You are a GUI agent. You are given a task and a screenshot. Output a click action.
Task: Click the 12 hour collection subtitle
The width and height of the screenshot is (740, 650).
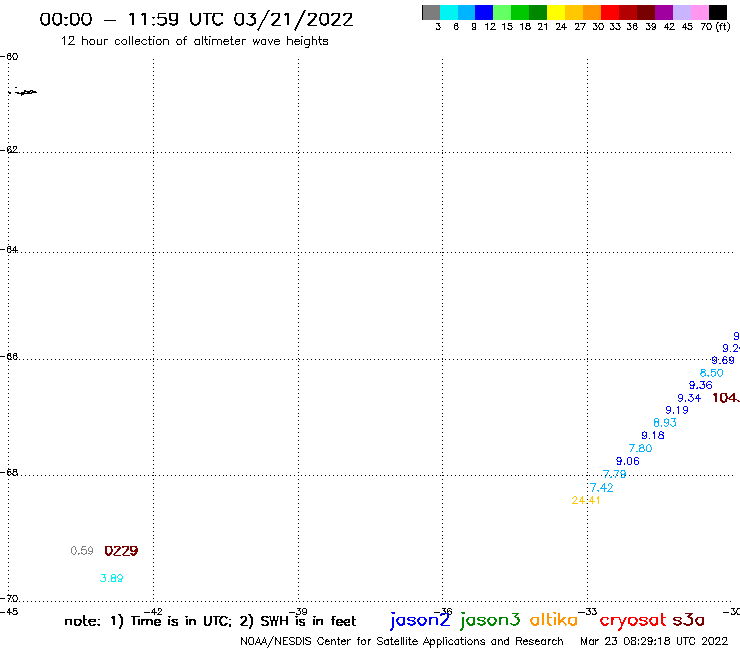[x=194, y=41]
